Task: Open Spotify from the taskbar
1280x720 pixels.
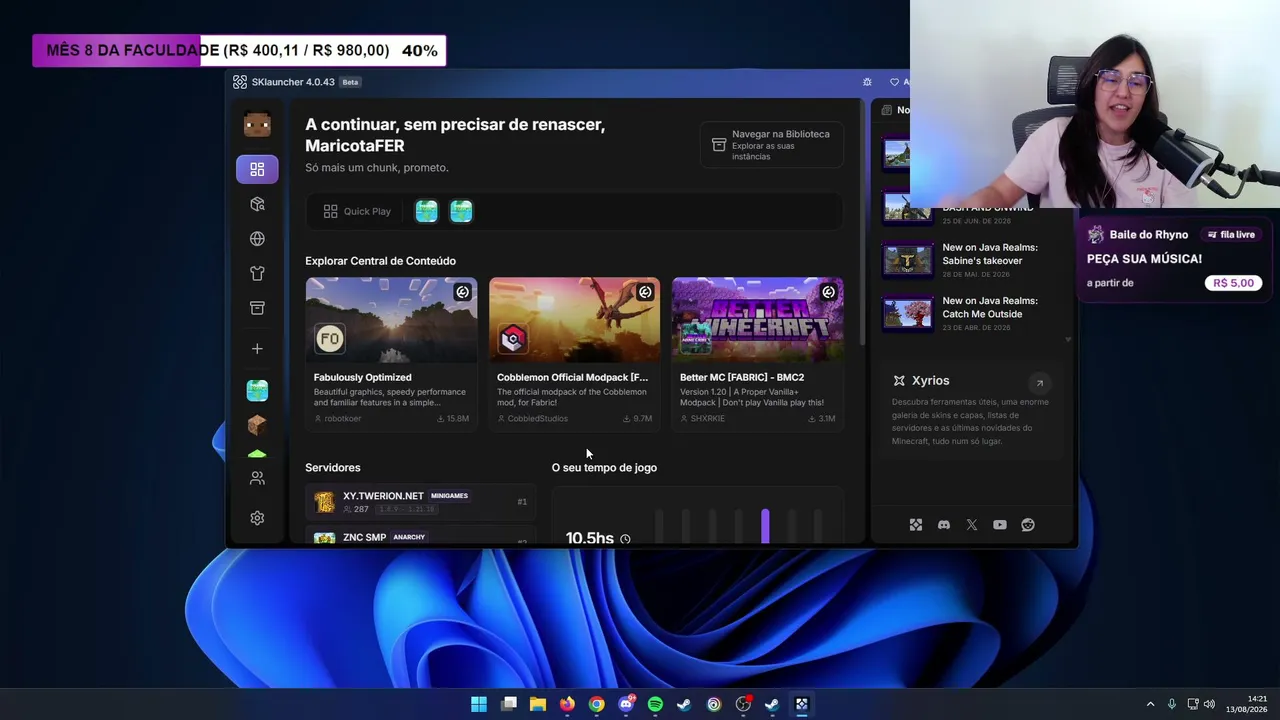Action: point(655,704)
